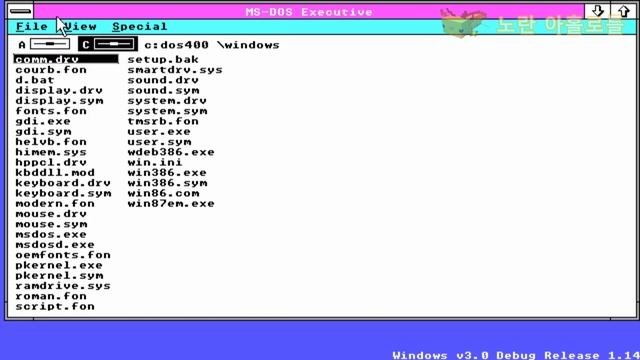Select mouse.drv file
Viewport: 640px width, 360px height.
pos(51,214)
